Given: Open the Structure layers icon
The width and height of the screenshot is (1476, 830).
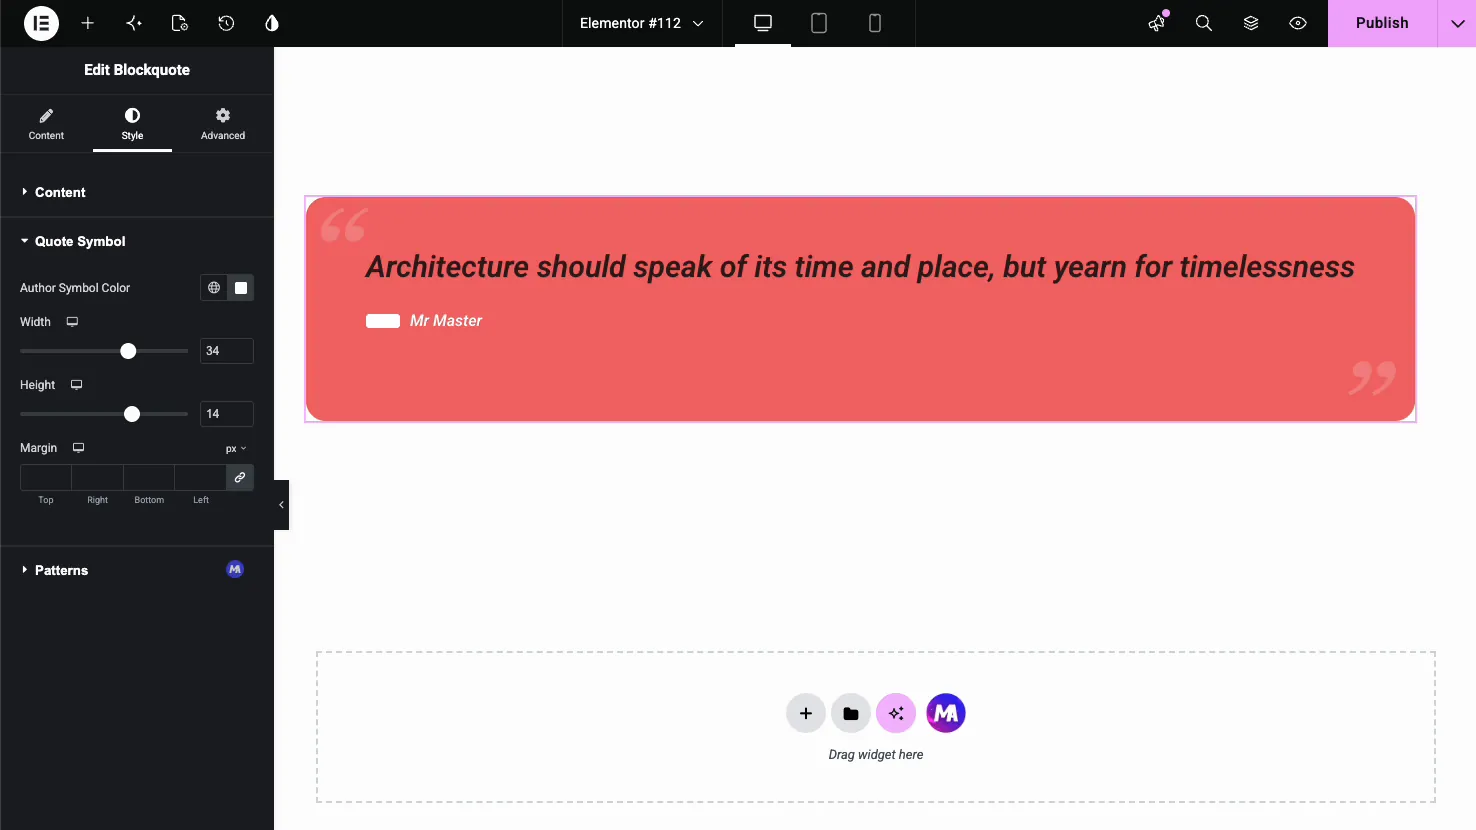Looking at the screenshot, I should (1251, 23).
